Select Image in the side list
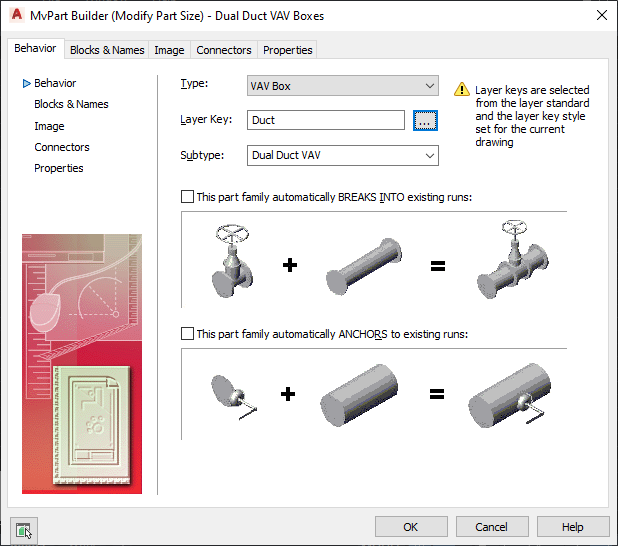The height and width of the screenshot is (546, 618). (49, 126)
